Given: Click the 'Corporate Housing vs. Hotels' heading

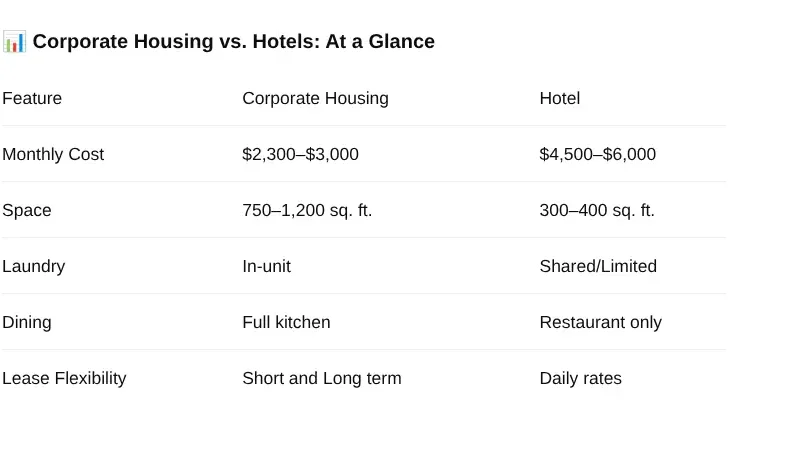Looking at the screenshot, I should pyautogui.click(x=234, y=42).
